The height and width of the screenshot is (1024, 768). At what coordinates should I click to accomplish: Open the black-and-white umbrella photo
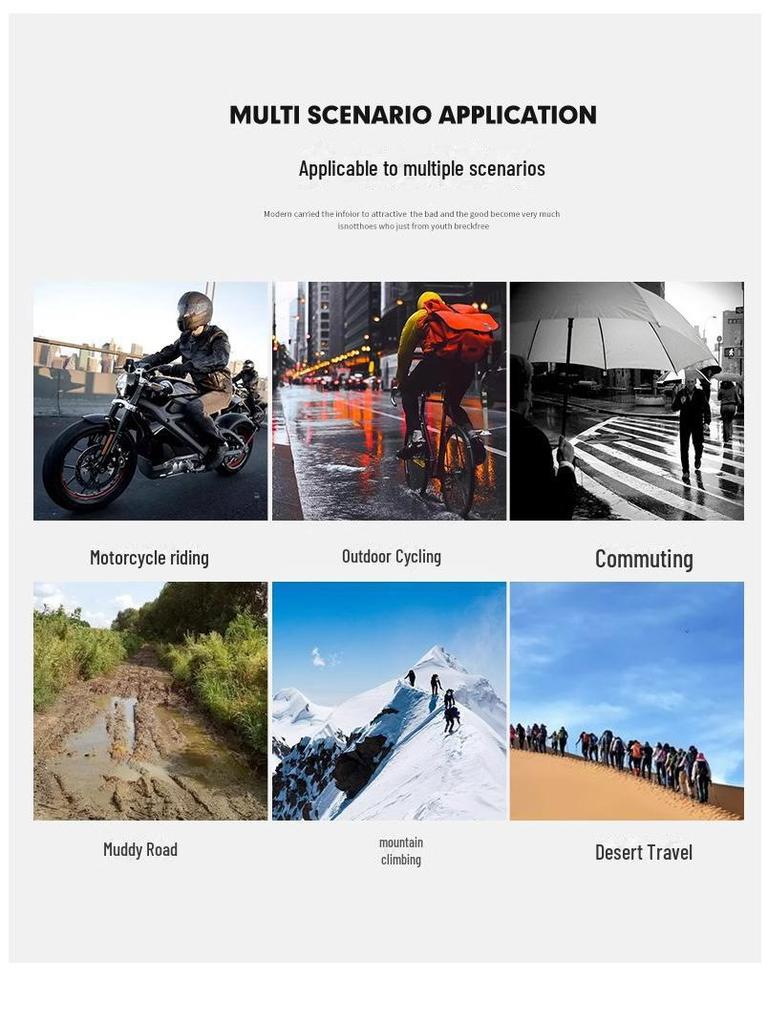627,401
